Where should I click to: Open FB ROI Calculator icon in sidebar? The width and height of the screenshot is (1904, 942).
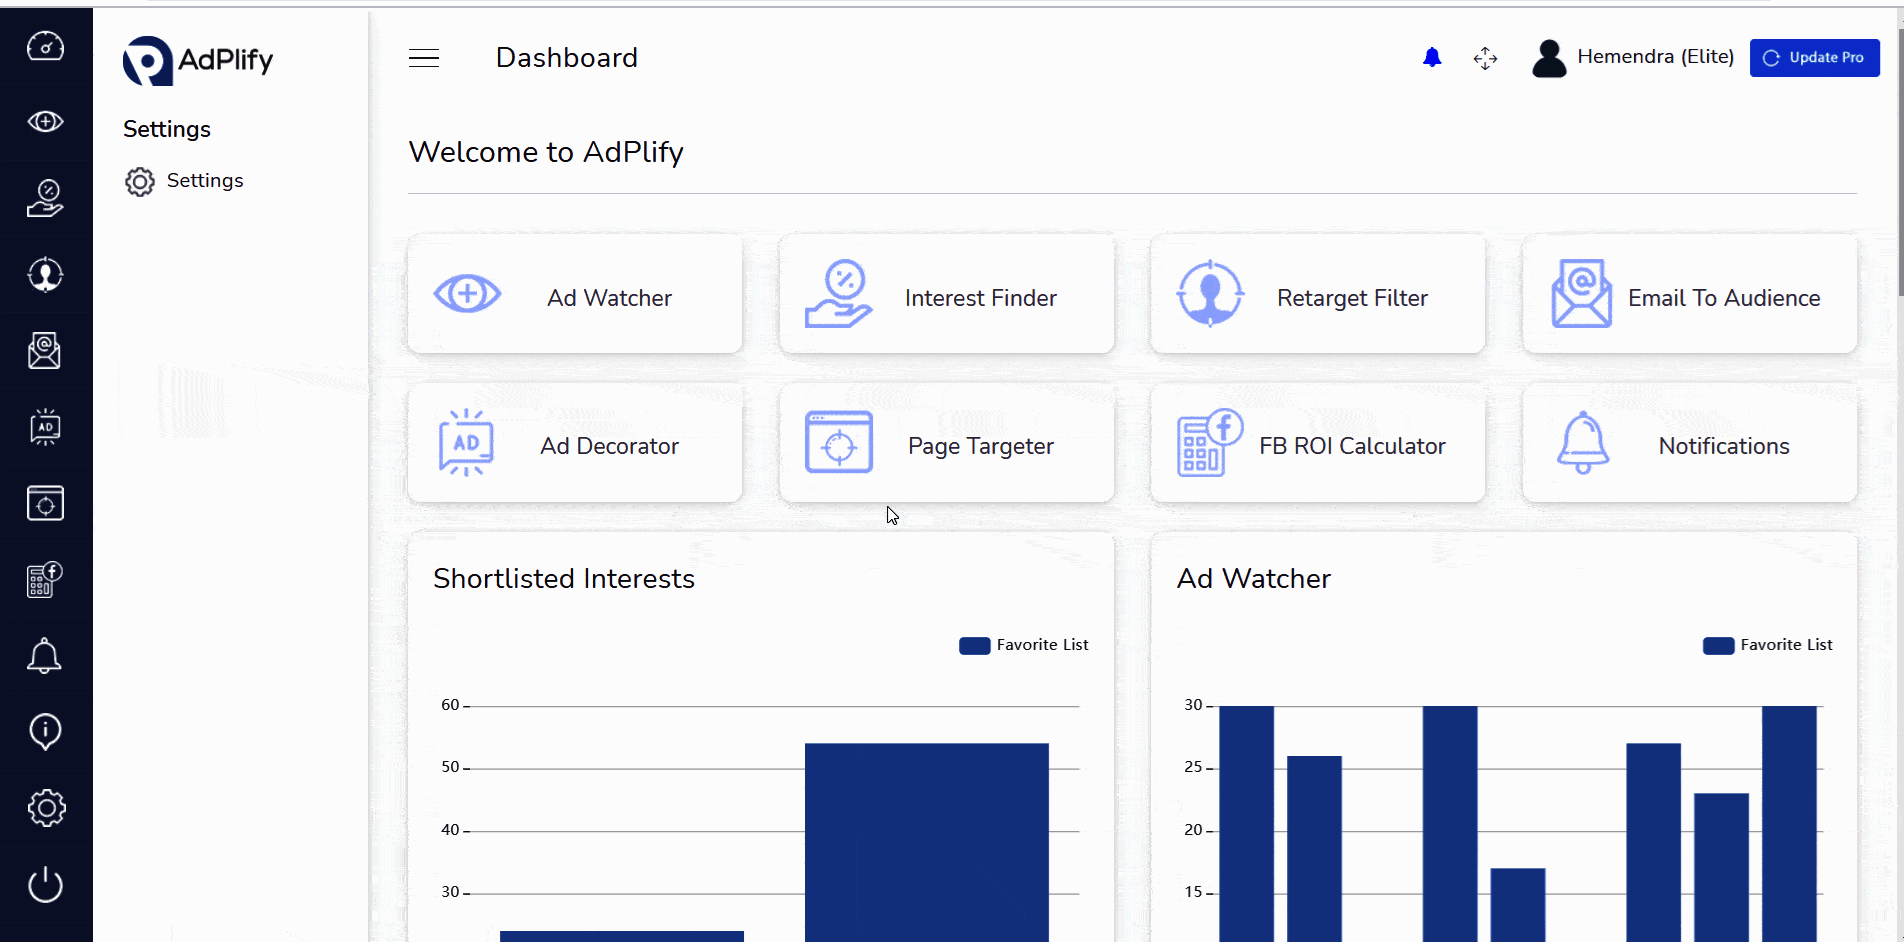click(x=45, y=579)
